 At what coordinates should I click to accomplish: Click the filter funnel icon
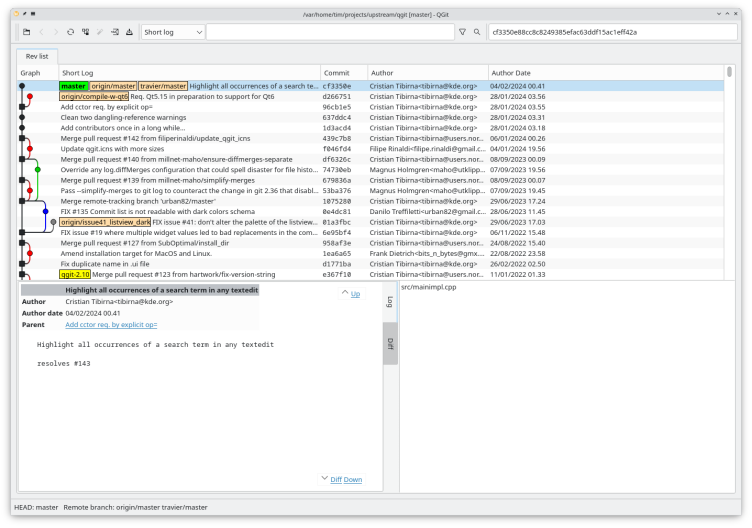(x=462, y=33)
